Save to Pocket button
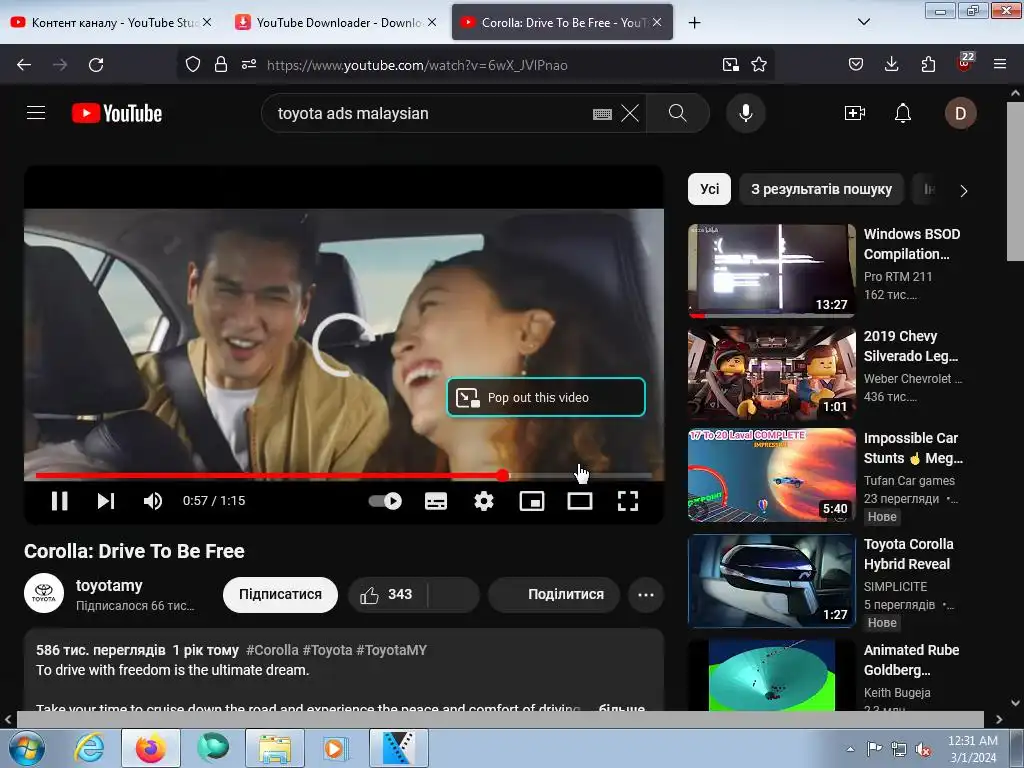This screenshot has height=768, width=1024. pos(856,64)
